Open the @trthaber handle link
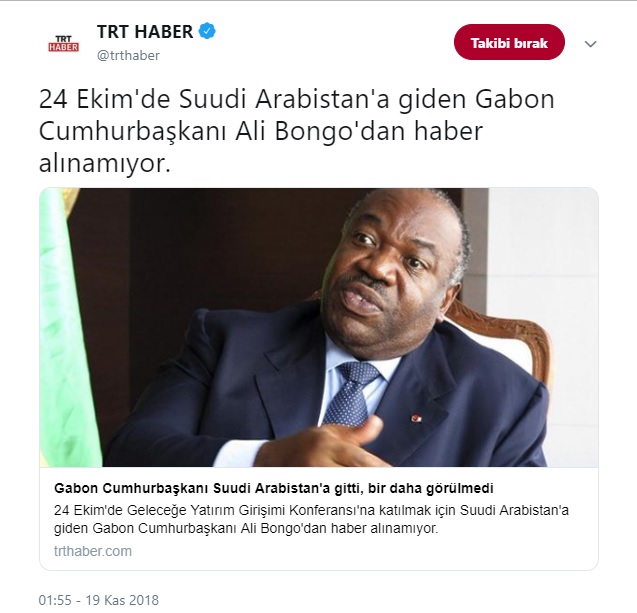 128,55
